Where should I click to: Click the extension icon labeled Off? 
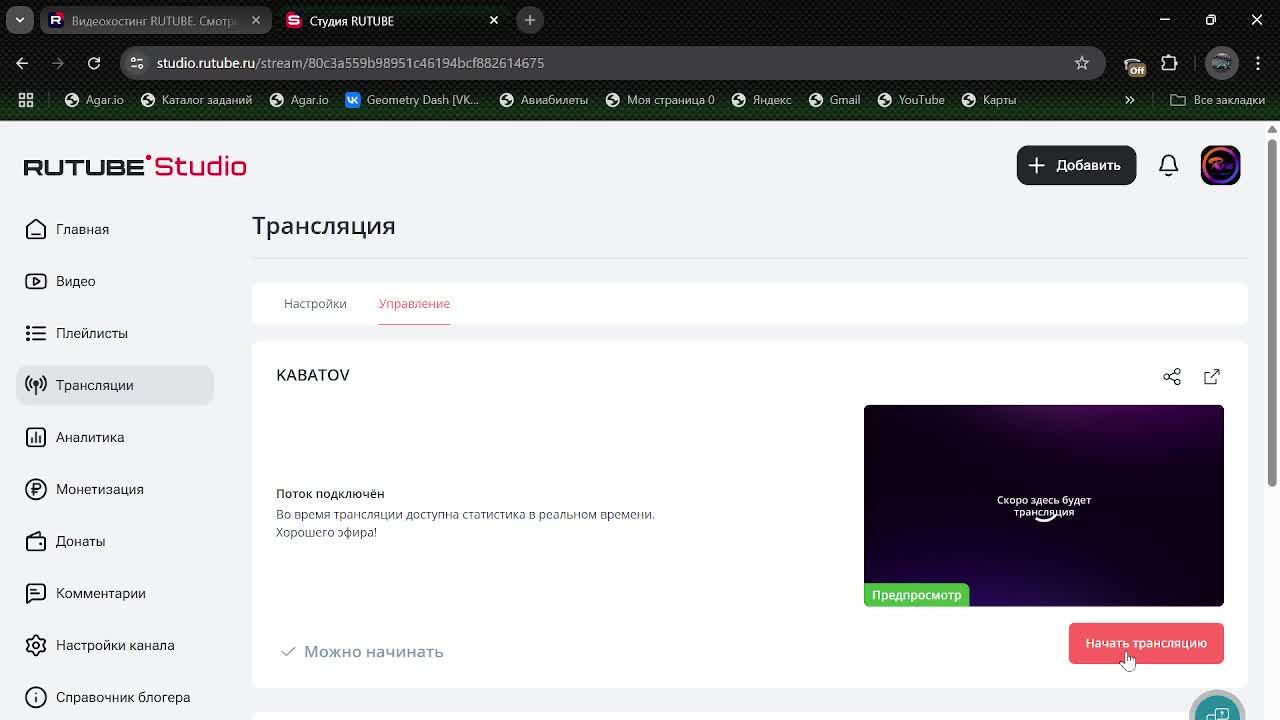click(1134, 64)
